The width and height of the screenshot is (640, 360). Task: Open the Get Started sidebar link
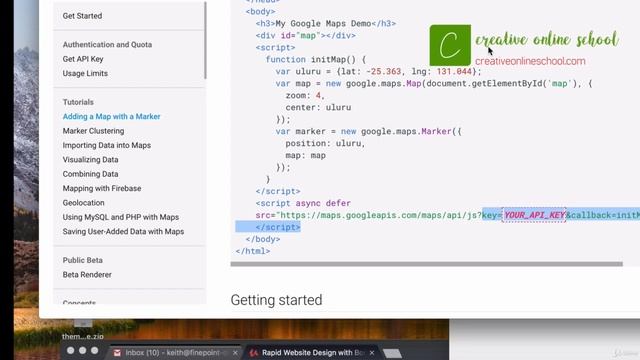click(x=82, y=16)
